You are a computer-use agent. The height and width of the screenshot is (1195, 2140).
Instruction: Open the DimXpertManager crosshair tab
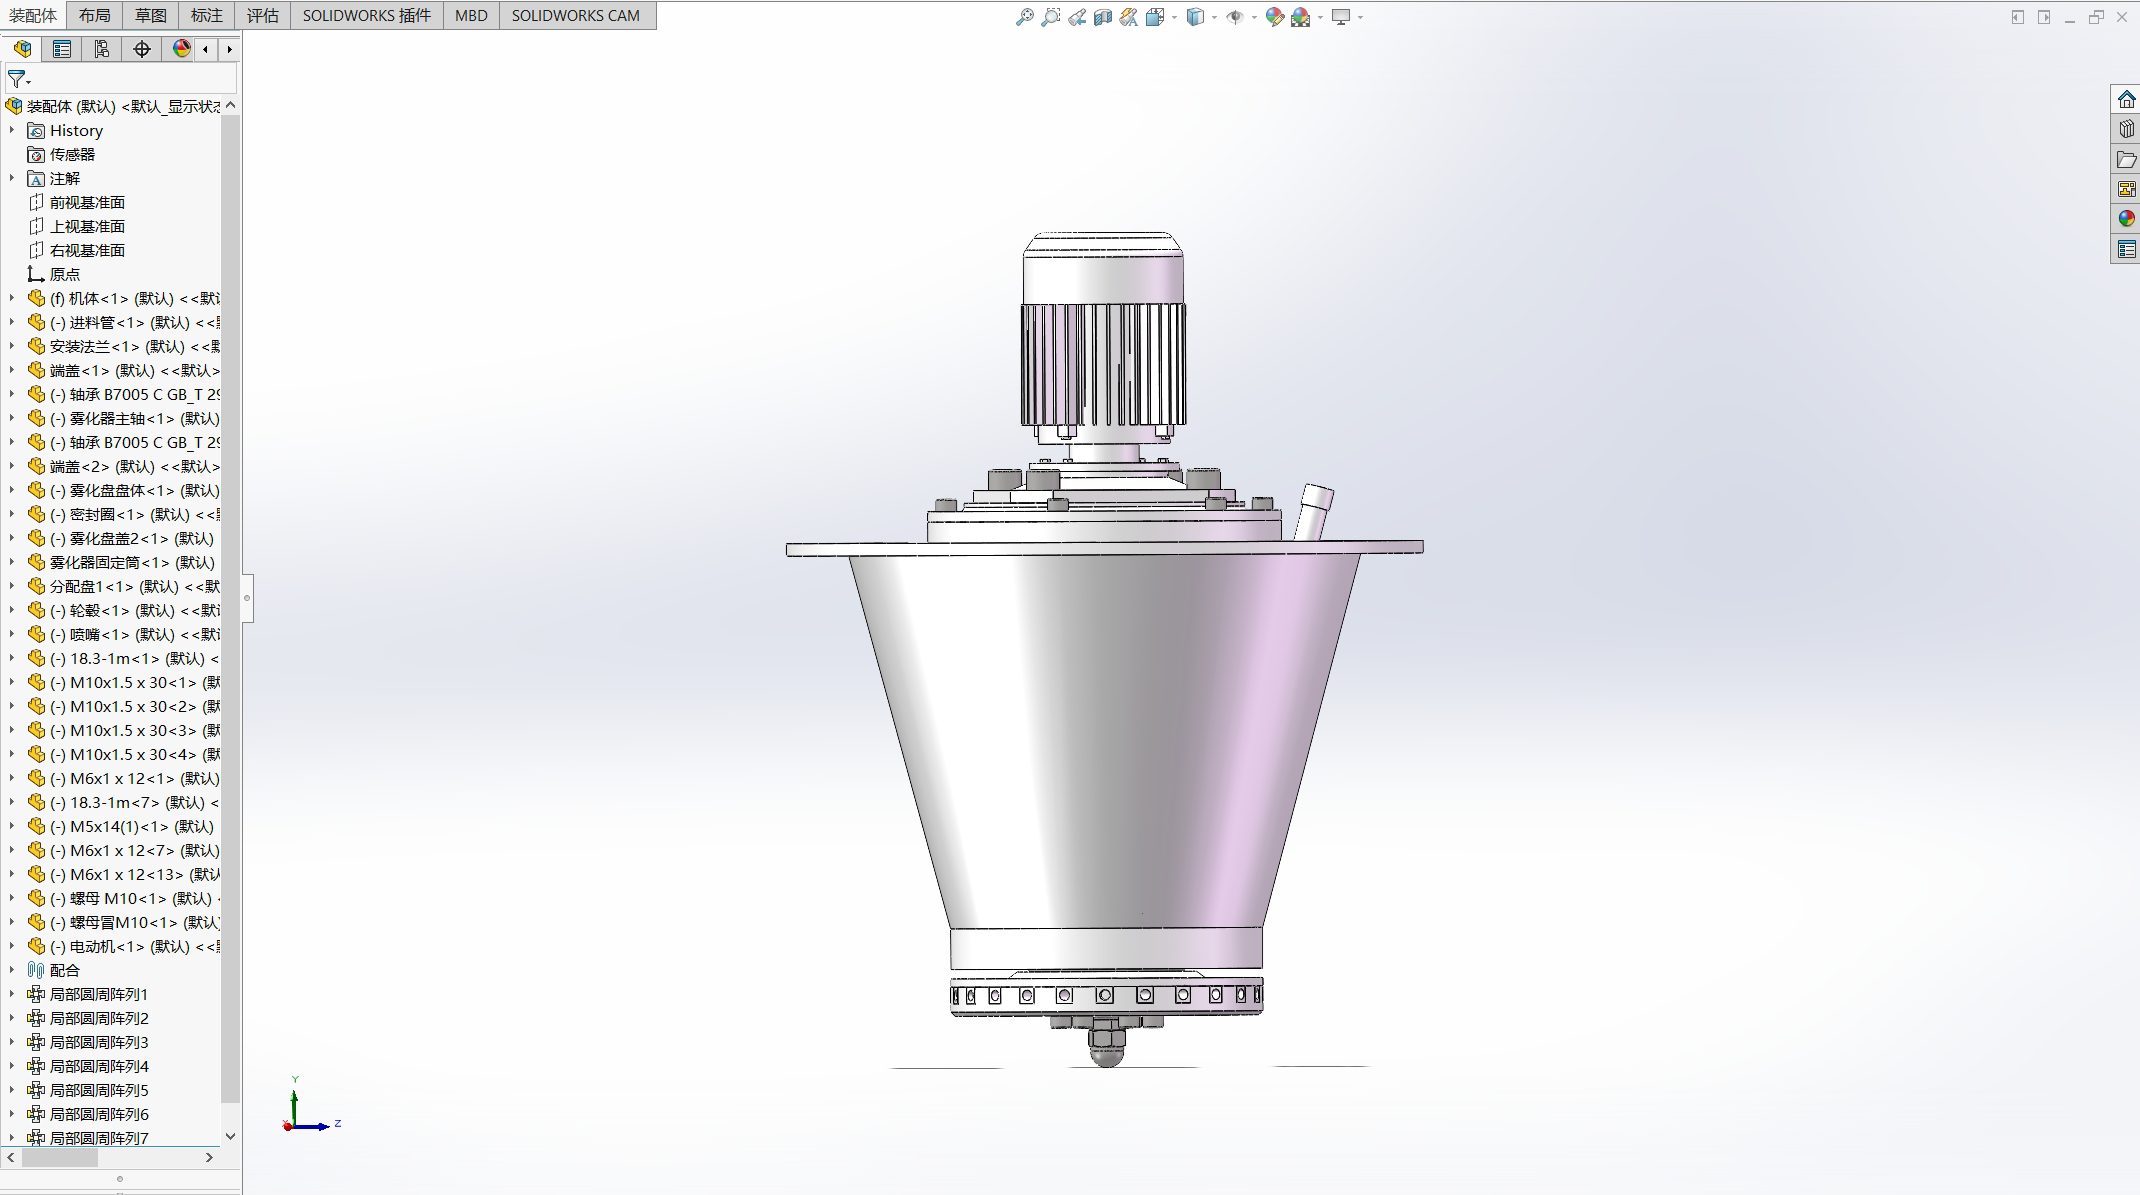click(x=142, y=49)
